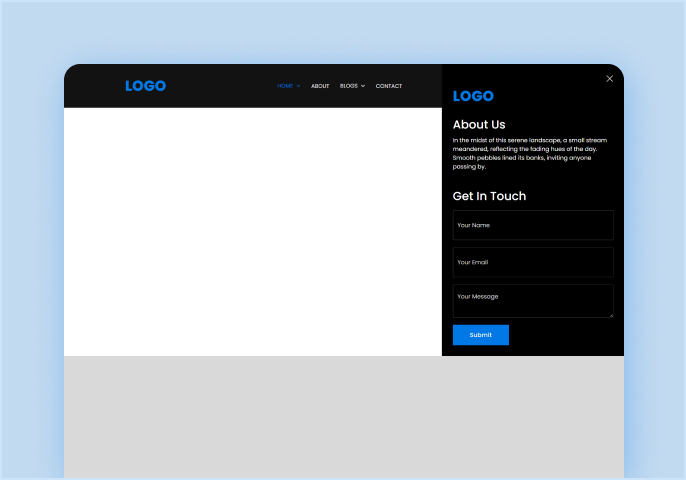Click the gray section below the page
This screenshot has width=686, height=480.
pyautogui.click(x=343, y=417)
